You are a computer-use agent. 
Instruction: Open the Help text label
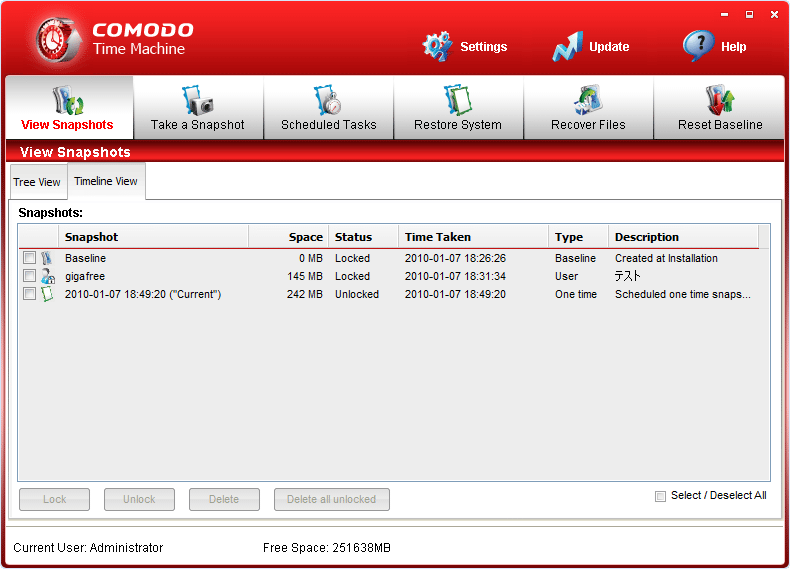pos(734,47)
